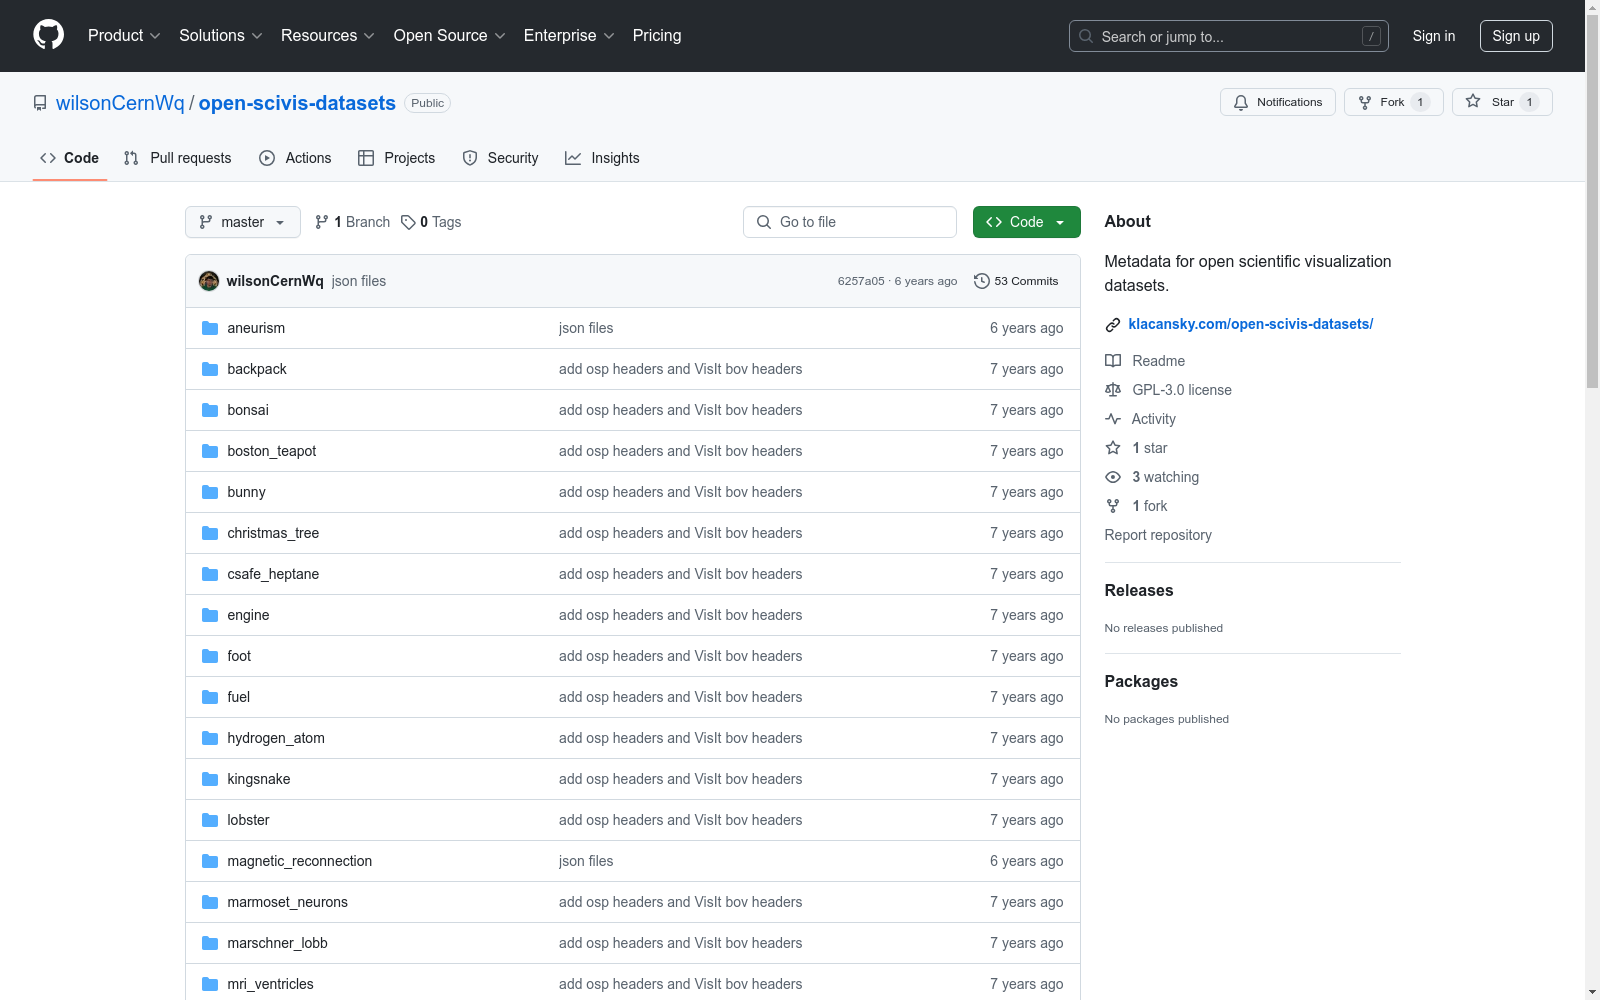Star the open-scivis-datasets repository
The image size is (1600, 1000).
(x=1502, y=102)
